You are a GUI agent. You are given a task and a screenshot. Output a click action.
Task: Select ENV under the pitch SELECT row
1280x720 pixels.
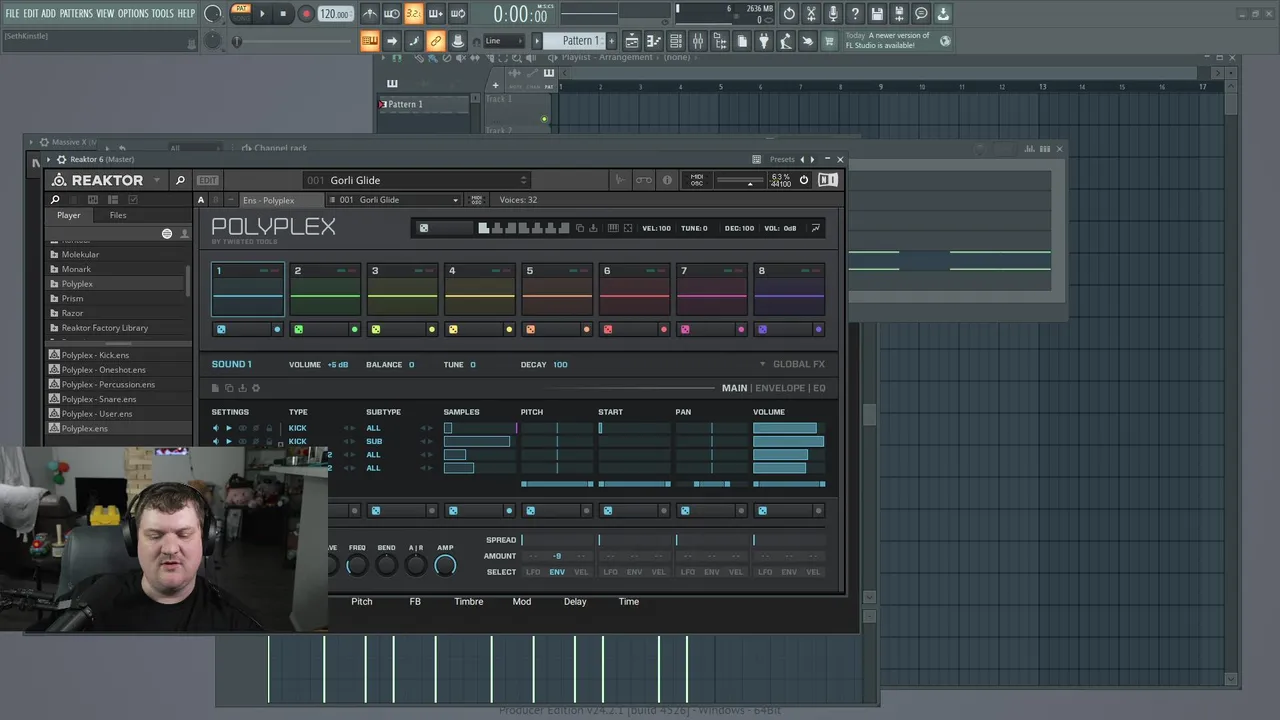557,572
